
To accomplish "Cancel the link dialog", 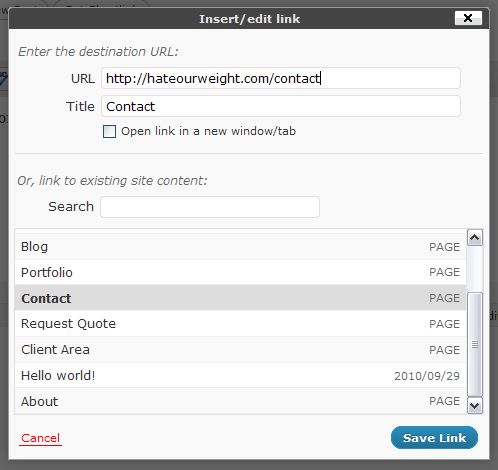I will coord(40,438).
